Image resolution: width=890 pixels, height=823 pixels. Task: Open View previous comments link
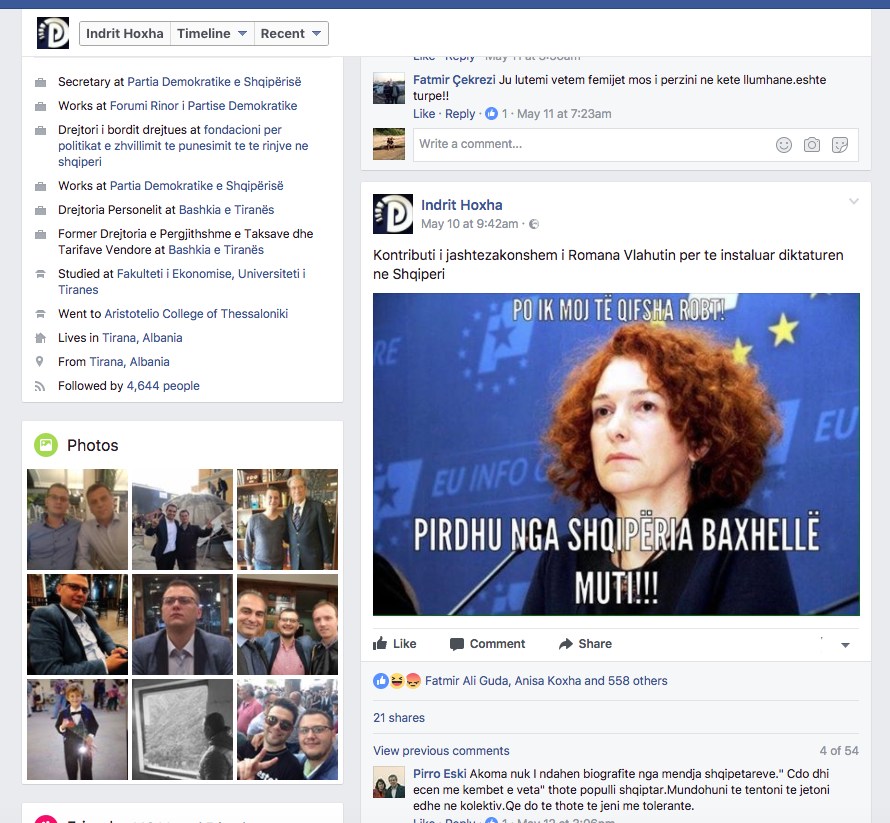[441, 751]
